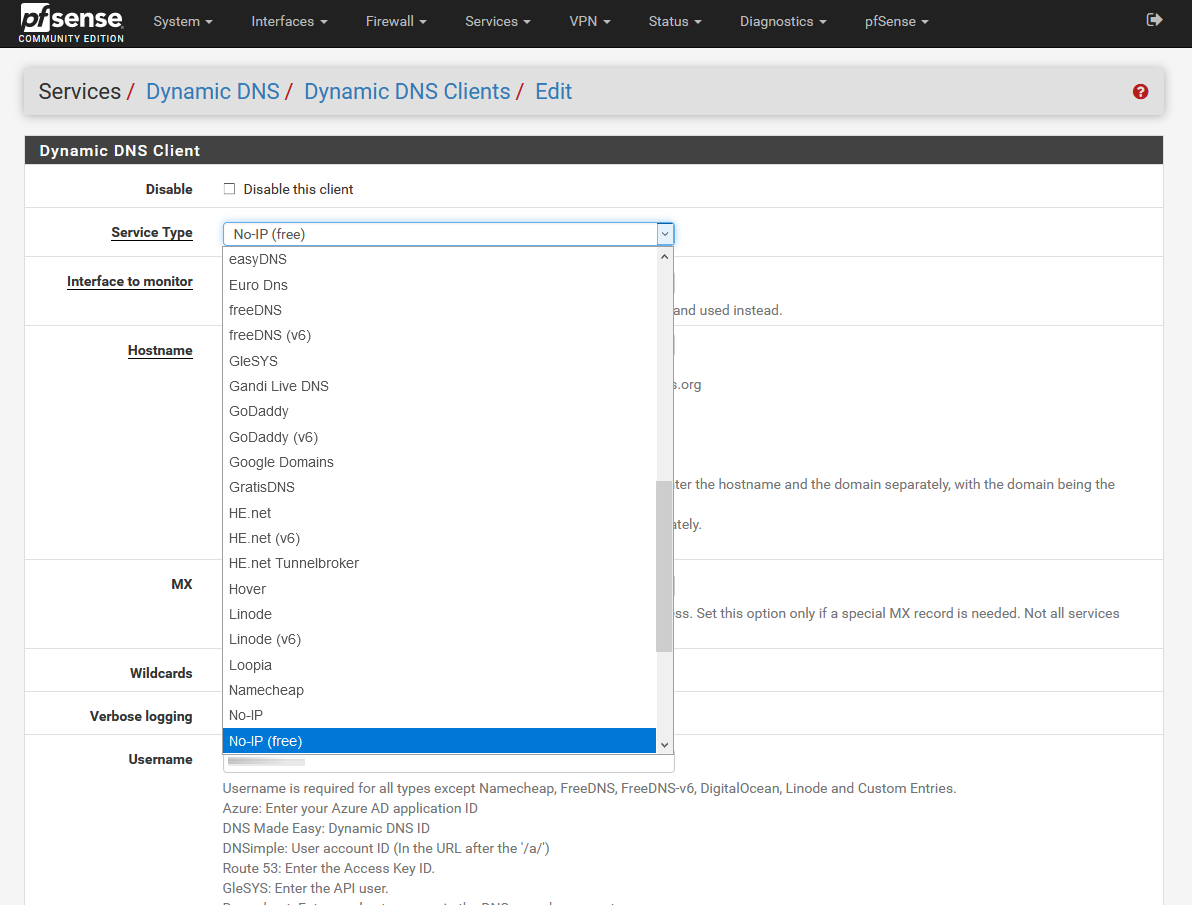Click the dropdown list scrollbar thumb

tap(664, 567)
